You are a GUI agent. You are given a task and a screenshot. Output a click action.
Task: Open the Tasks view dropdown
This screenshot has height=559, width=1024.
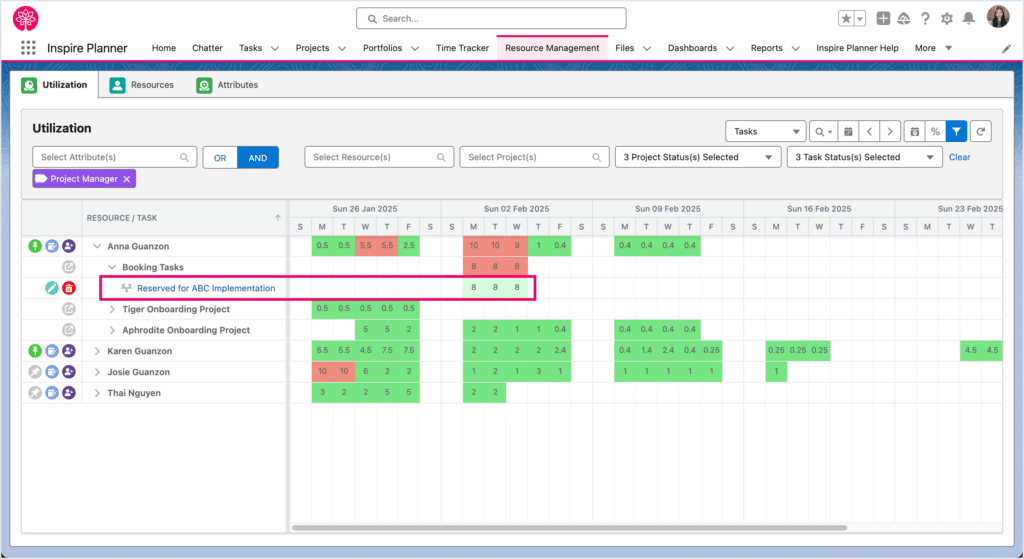tap(765, 131)
